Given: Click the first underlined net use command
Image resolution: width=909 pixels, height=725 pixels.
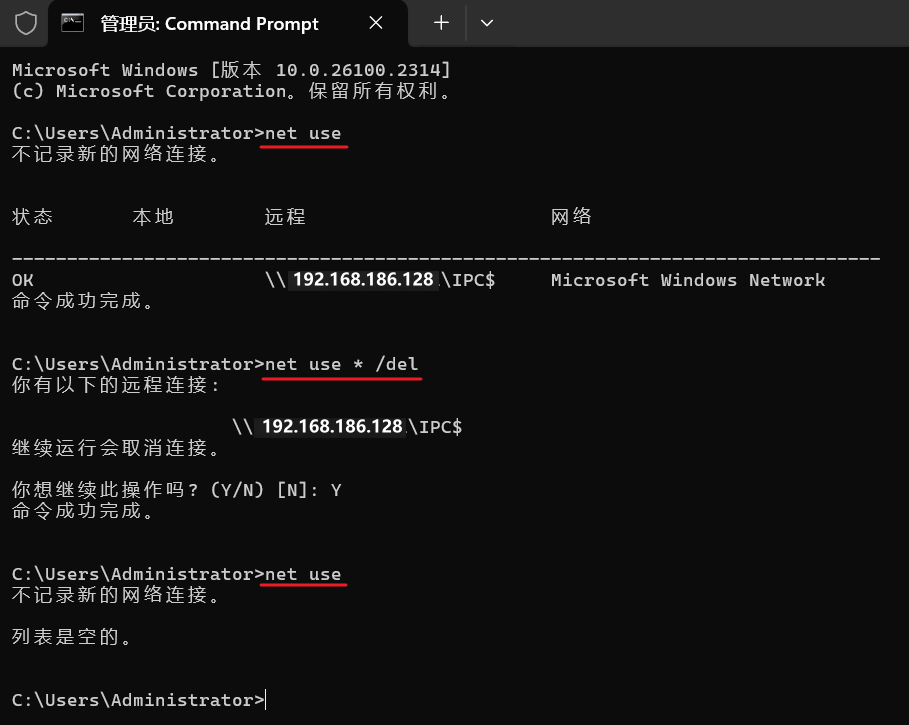Looking at the screenshot, I should [303, 133].
